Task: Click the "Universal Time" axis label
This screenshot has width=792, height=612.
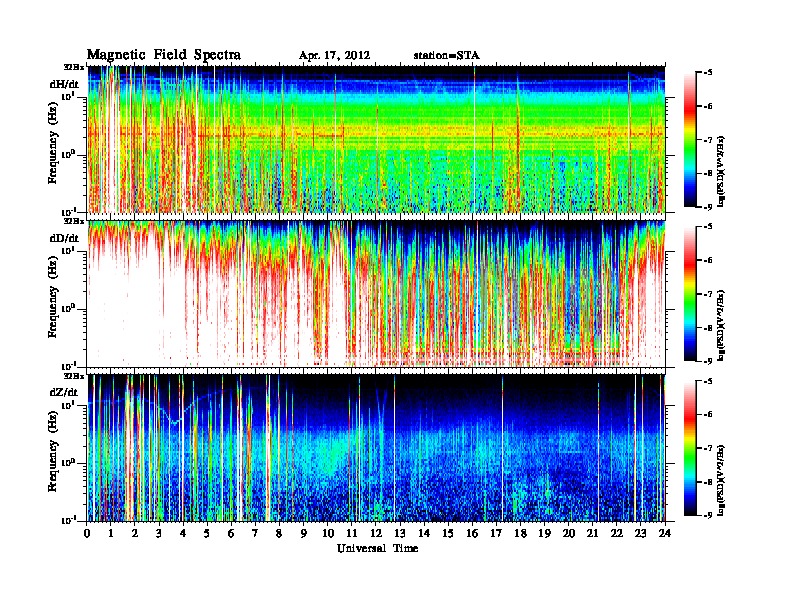Action: pos(378,548)
